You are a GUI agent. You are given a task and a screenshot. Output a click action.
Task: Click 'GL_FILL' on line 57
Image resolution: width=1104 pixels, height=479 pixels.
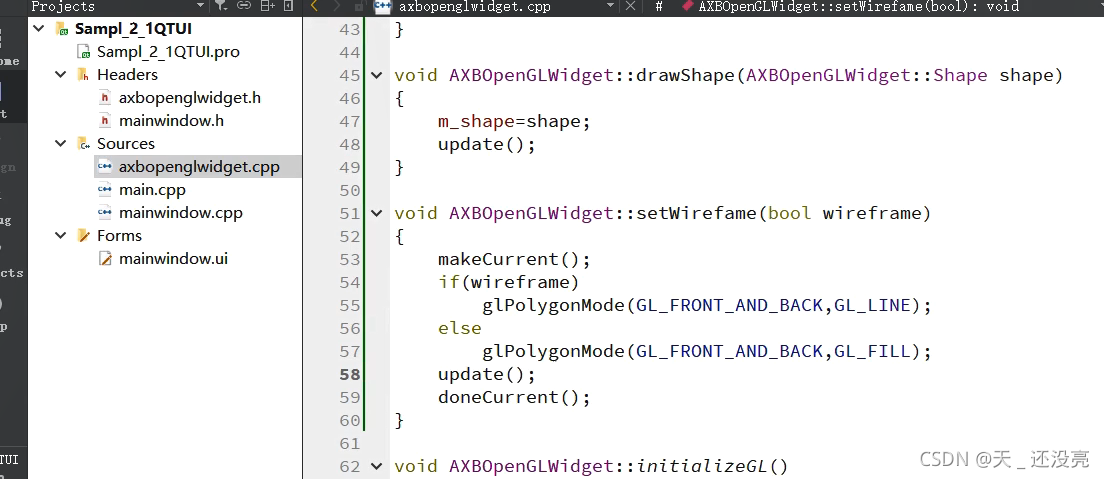coord(872,352)
